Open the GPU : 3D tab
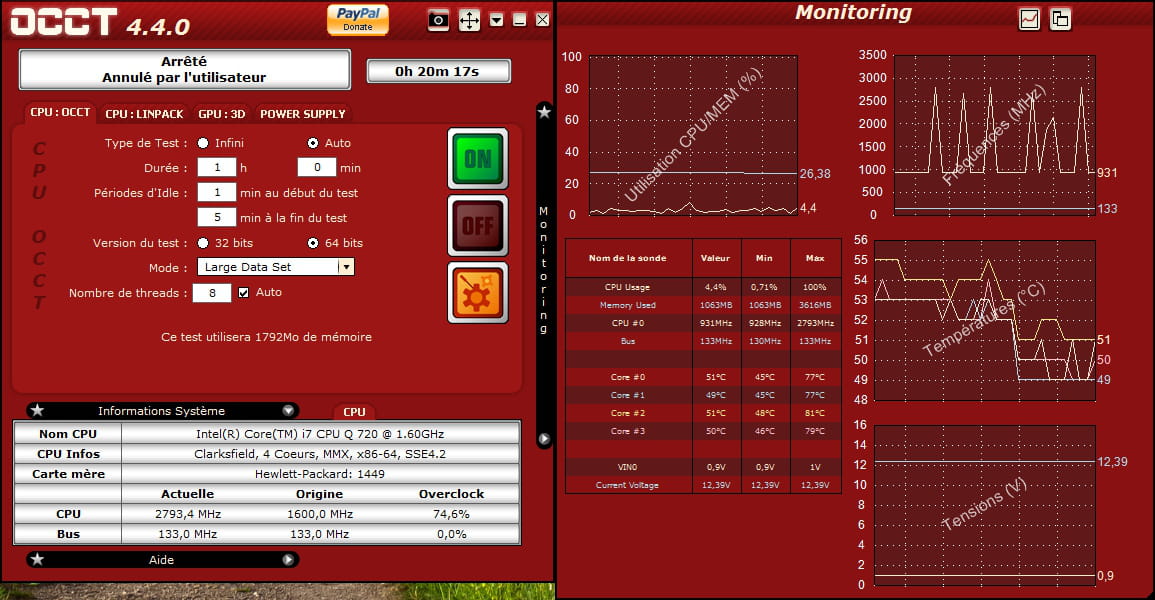 pyautogui.click(x=222, y=113)
